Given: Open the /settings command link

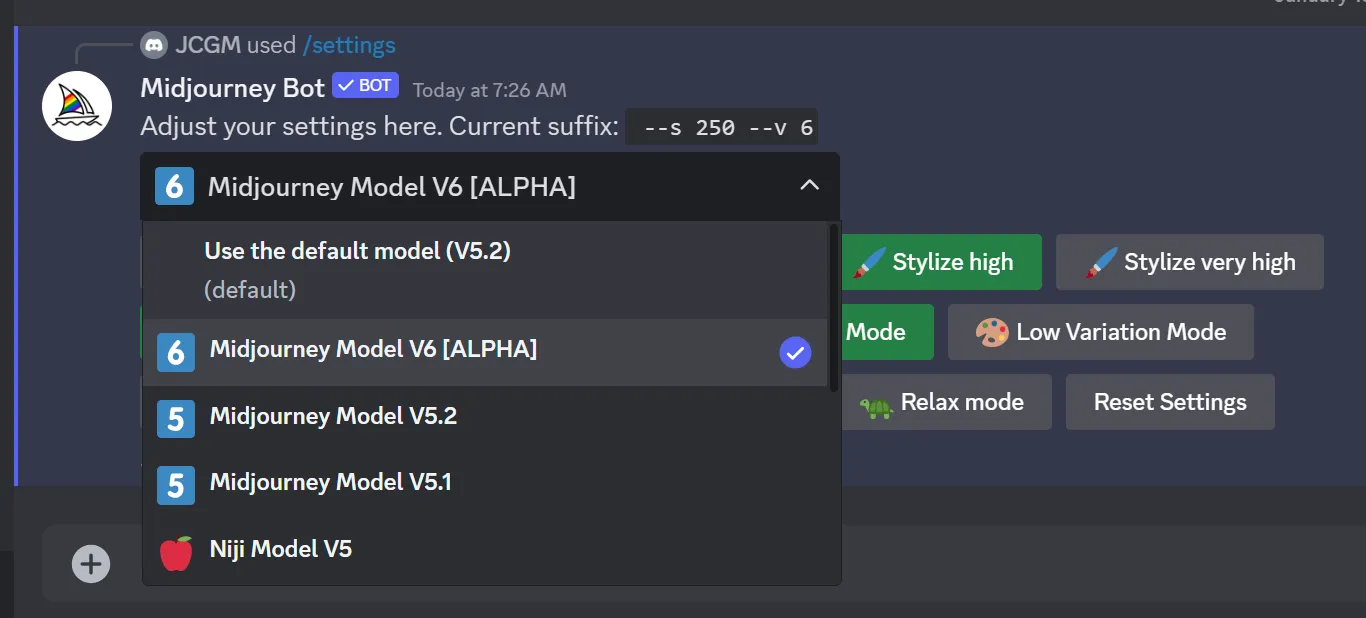Looking at the screenshot, I should [x=349, y=45].
